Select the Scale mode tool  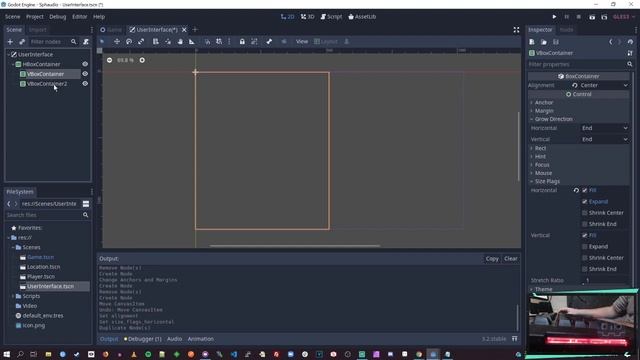click(x=141, y=42)
